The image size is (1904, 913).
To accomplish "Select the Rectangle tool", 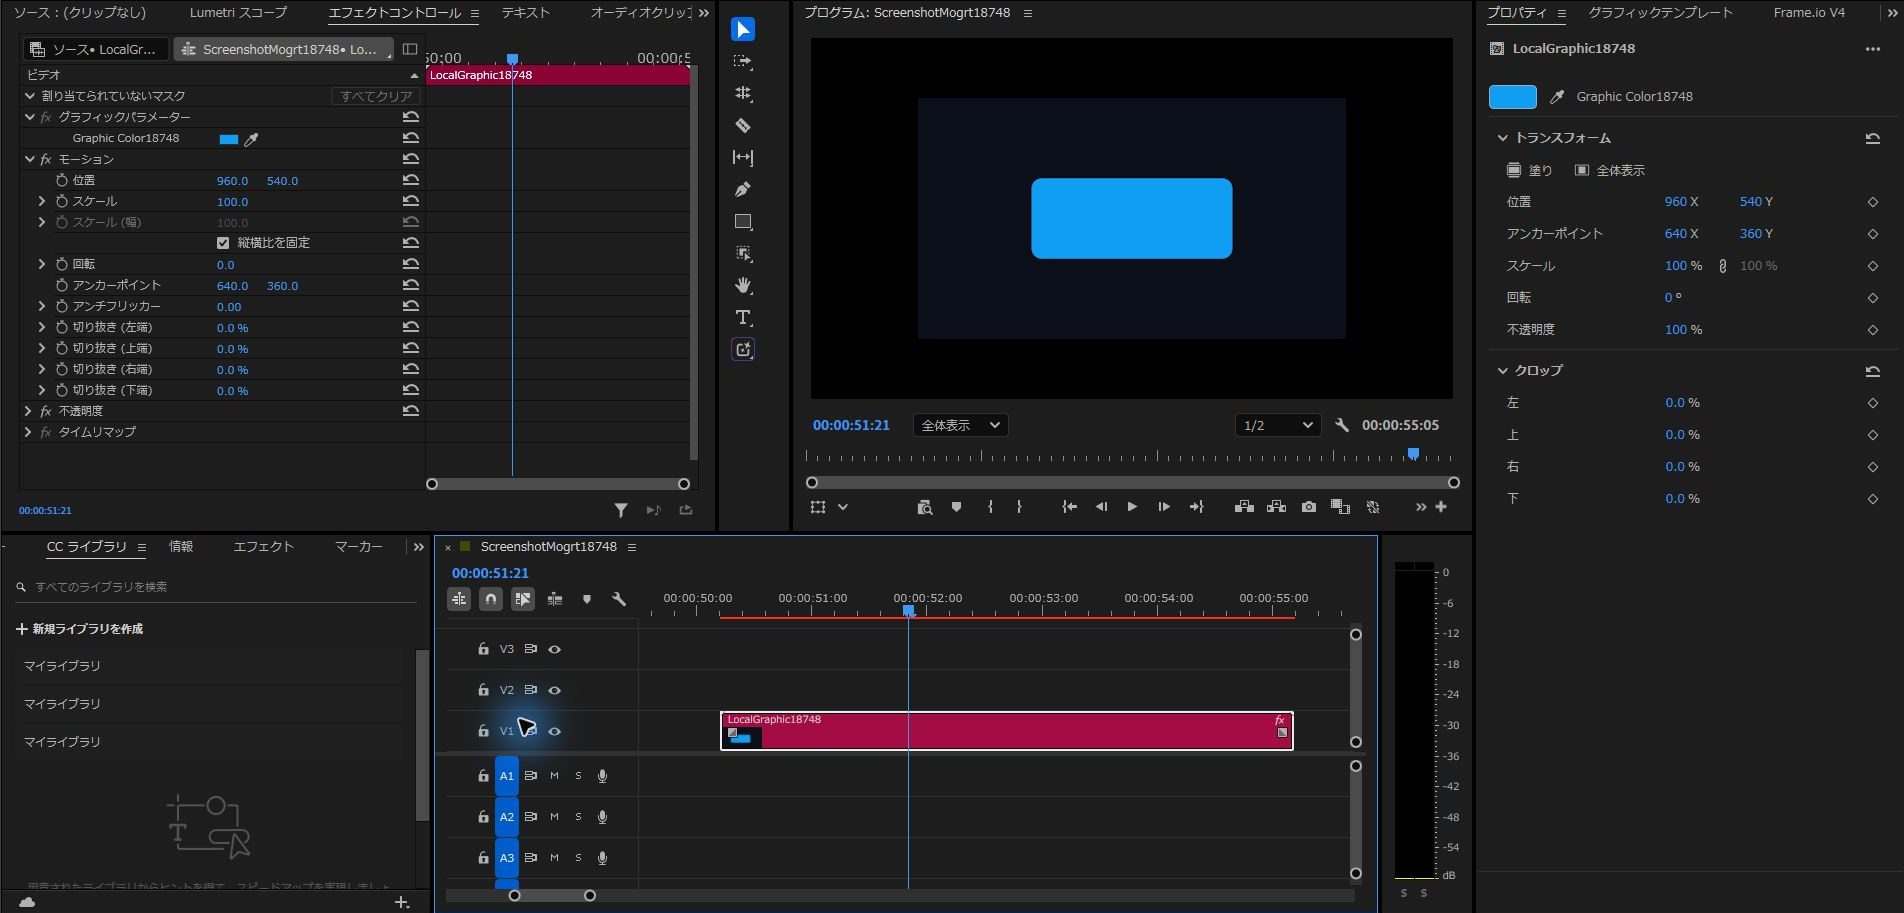I will coord(743,221).
